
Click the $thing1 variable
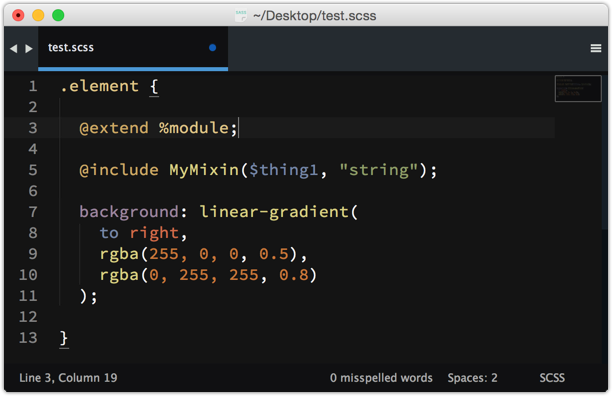coord(284,170)
